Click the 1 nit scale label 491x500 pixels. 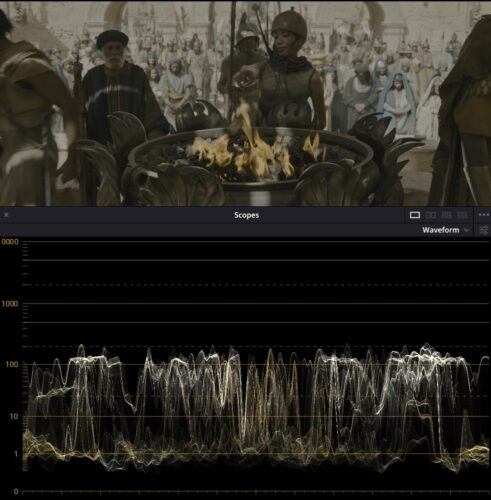pyautogui.click(x=16, y=454)
